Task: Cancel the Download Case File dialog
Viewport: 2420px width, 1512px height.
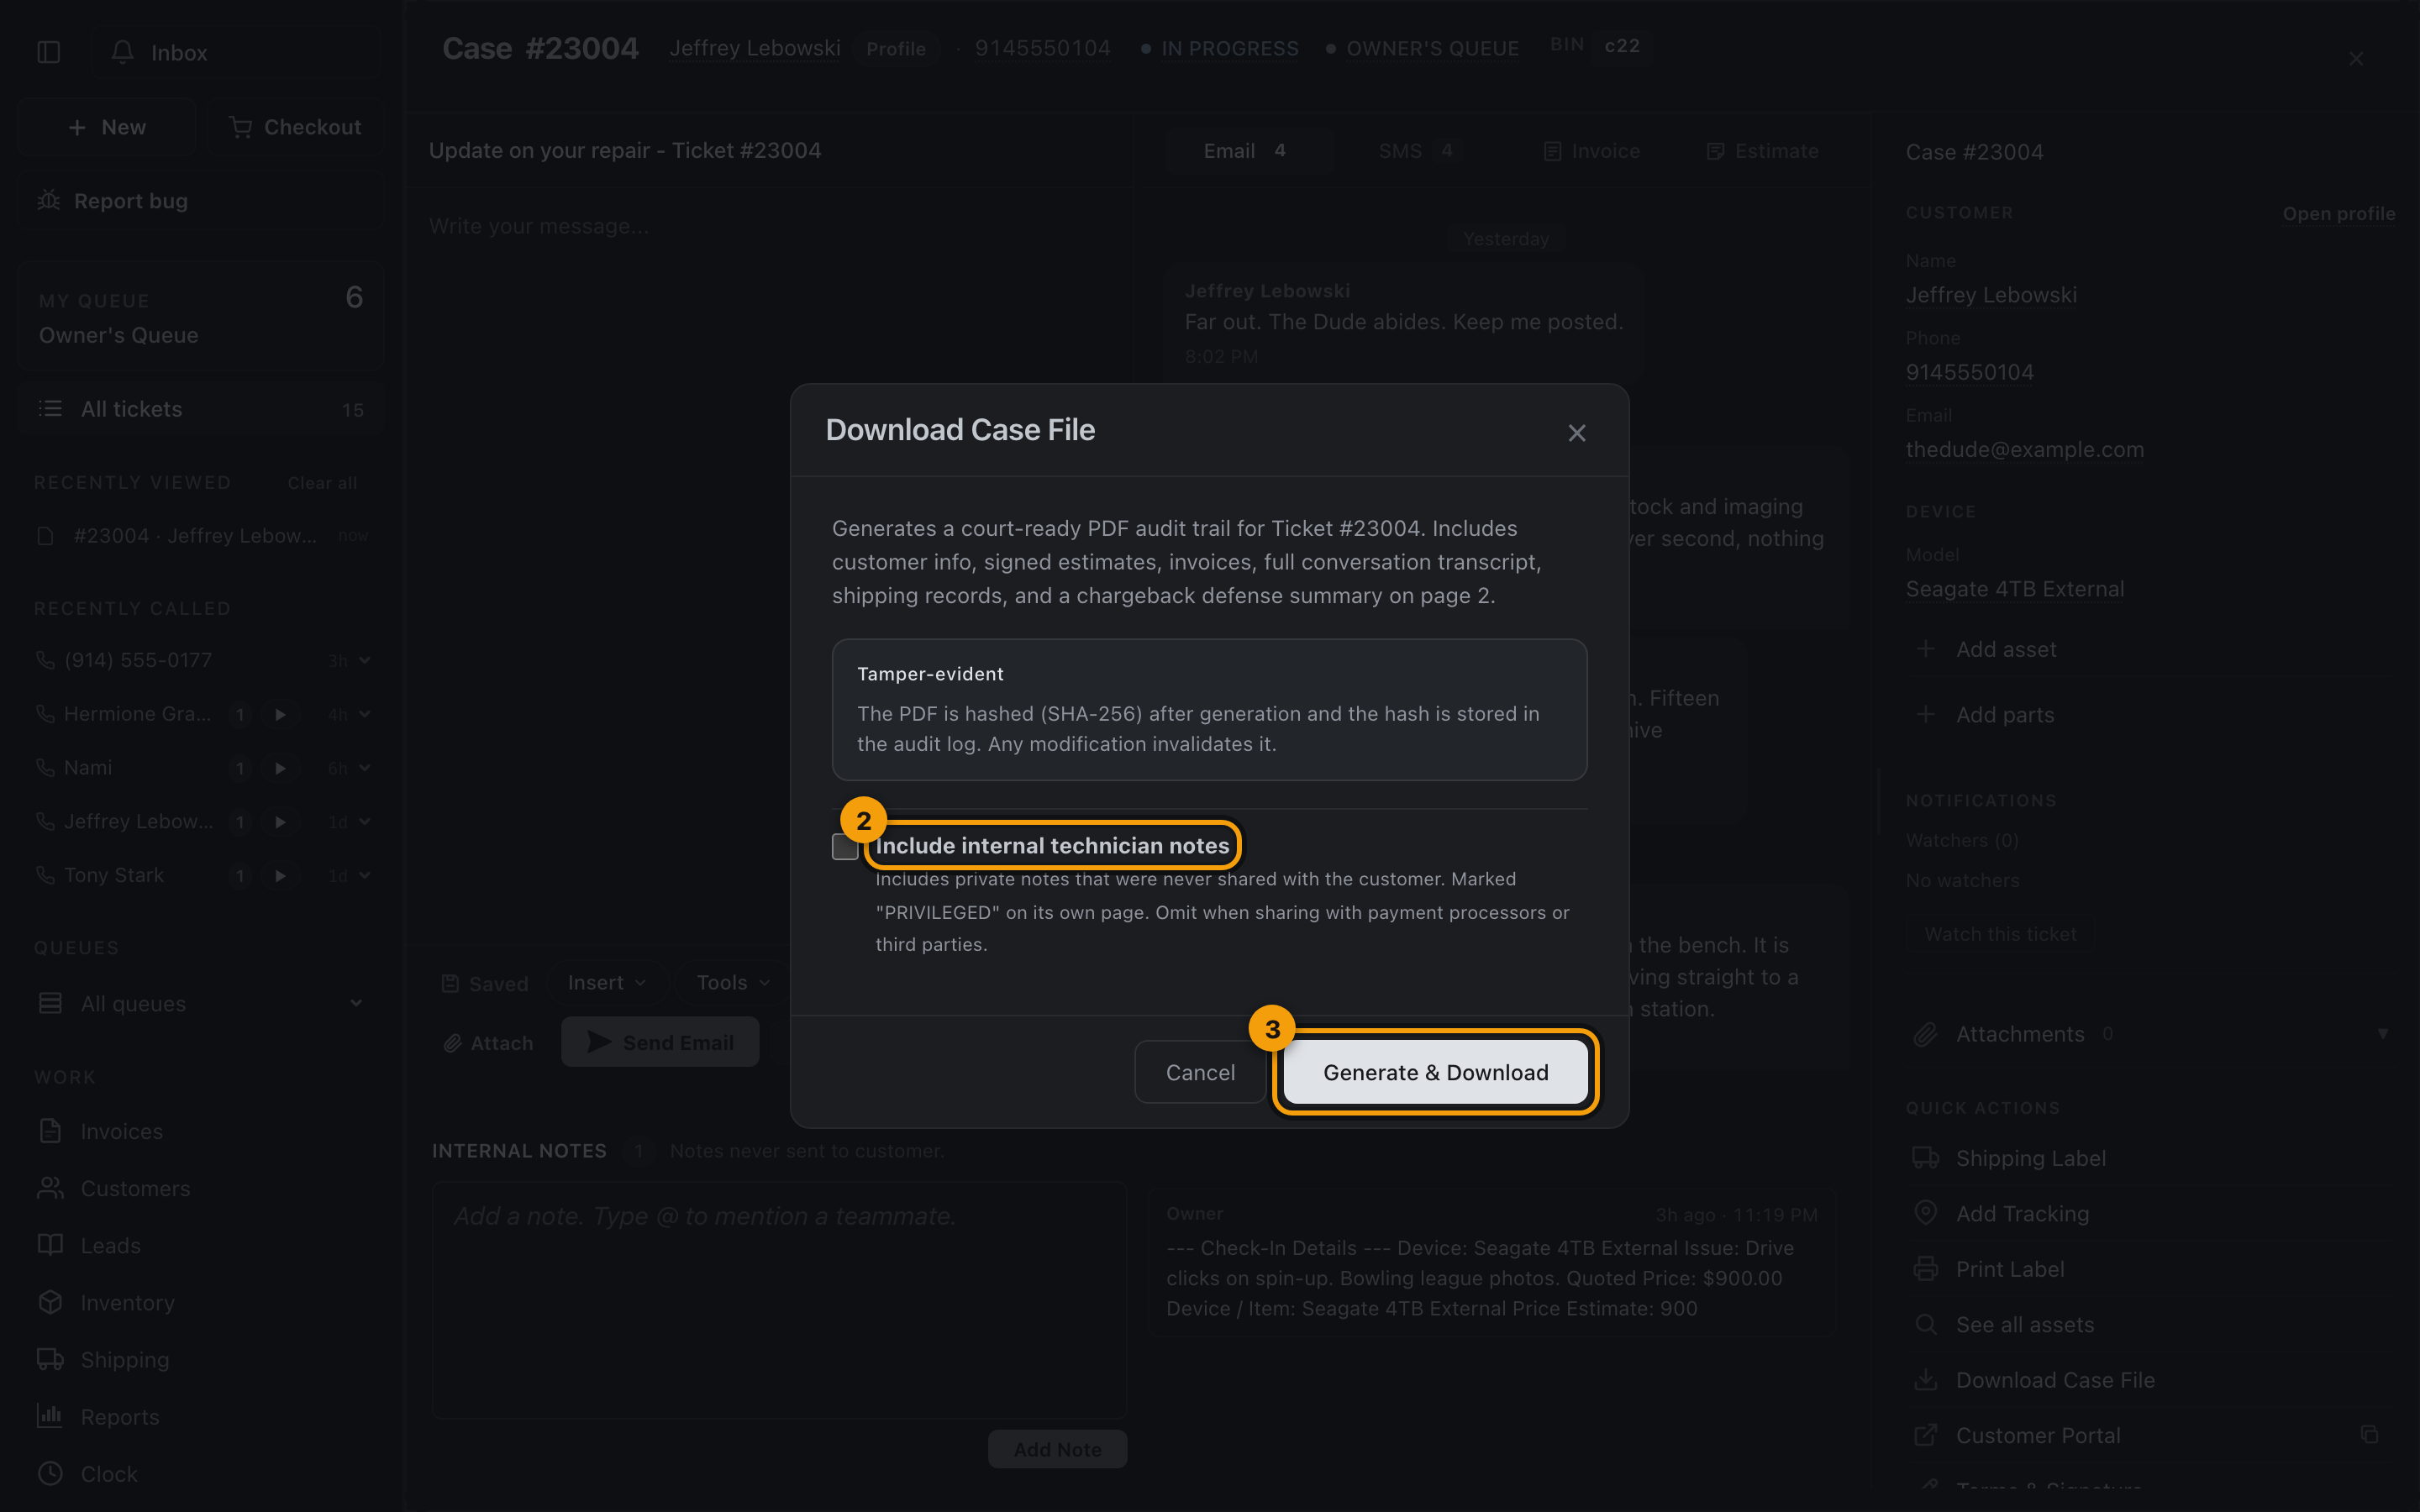Action: 1200,1072
